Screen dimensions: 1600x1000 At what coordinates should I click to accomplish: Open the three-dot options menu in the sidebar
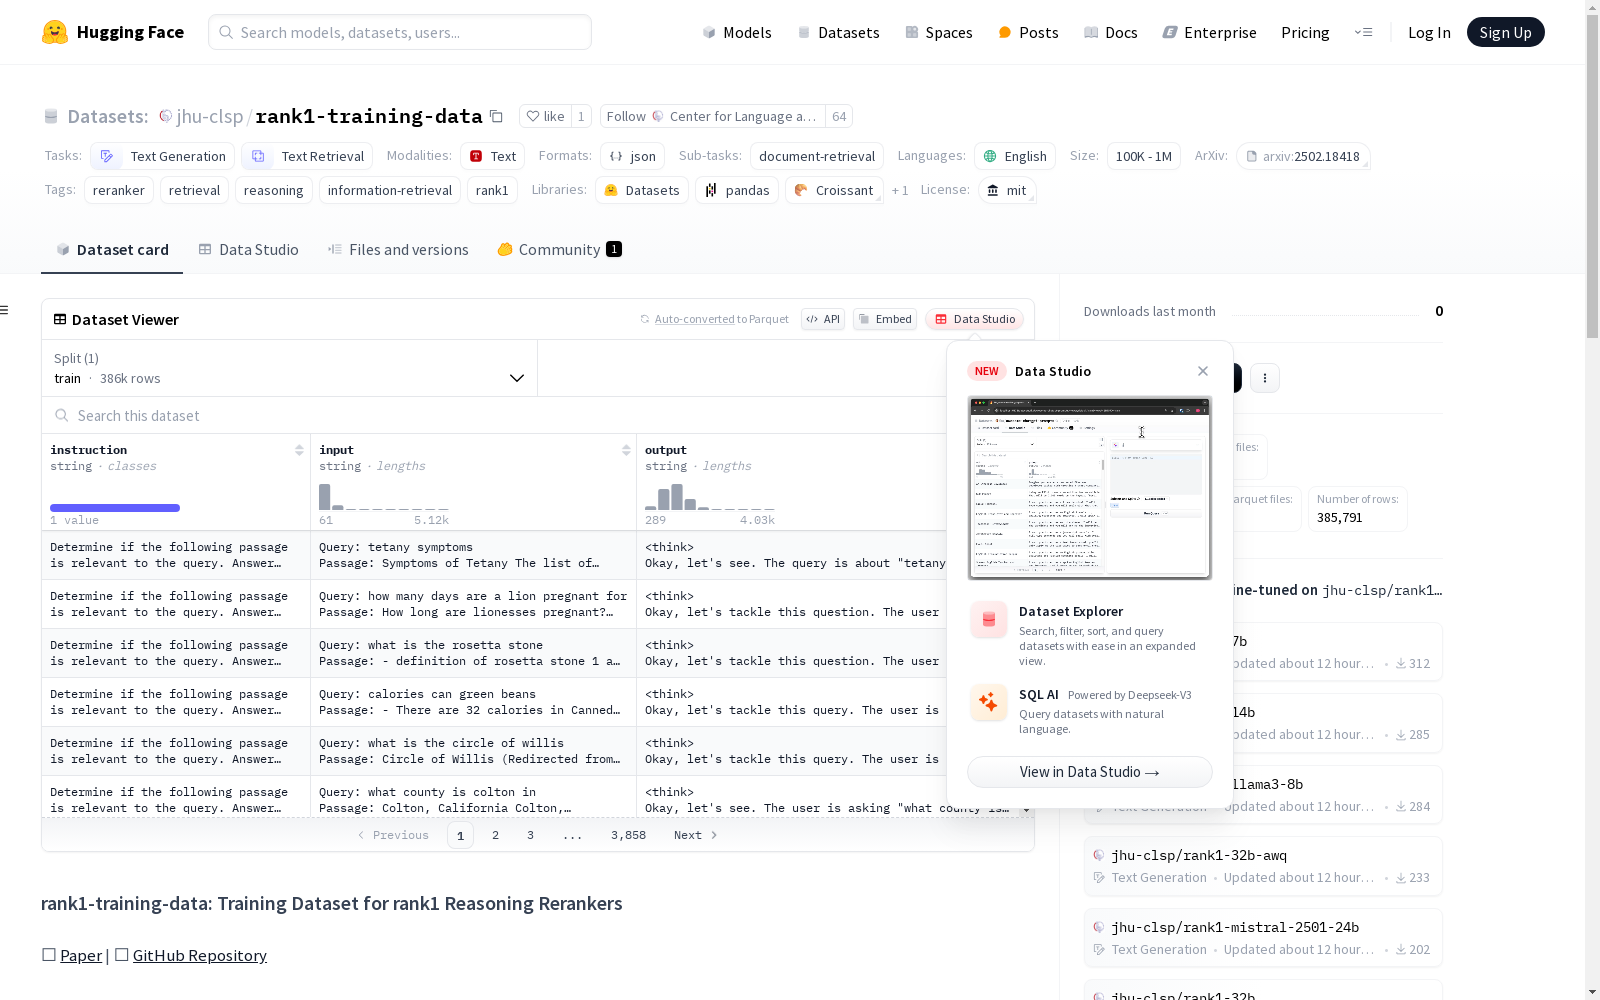[x=1265, y=377]
